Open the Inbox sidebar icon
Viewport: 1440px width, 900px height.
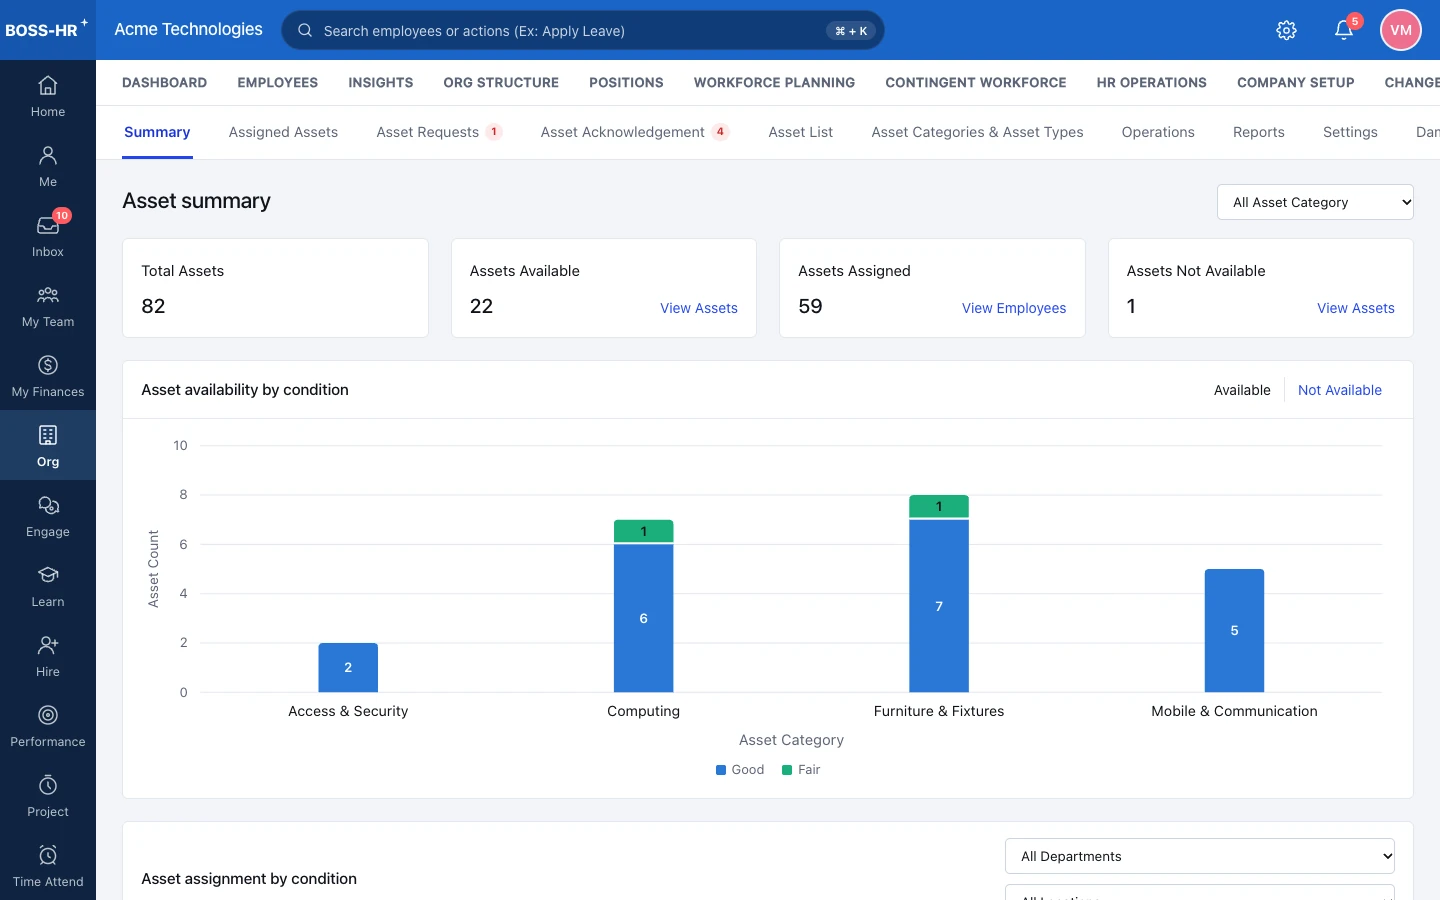[x=48, y=236]
